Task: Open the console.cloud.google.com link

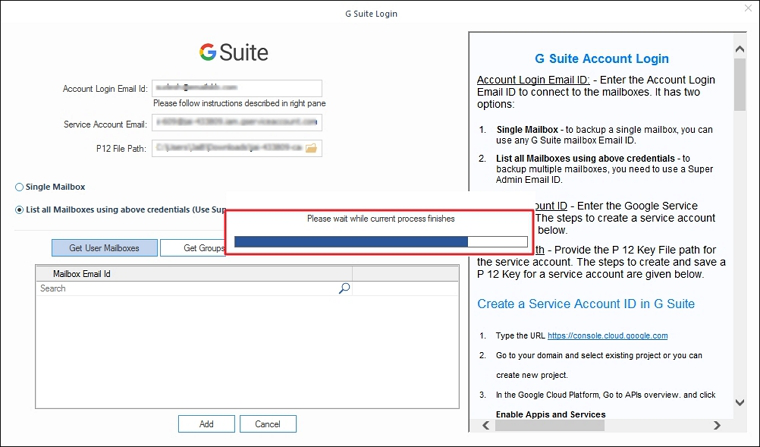Action: click(607, 335)
